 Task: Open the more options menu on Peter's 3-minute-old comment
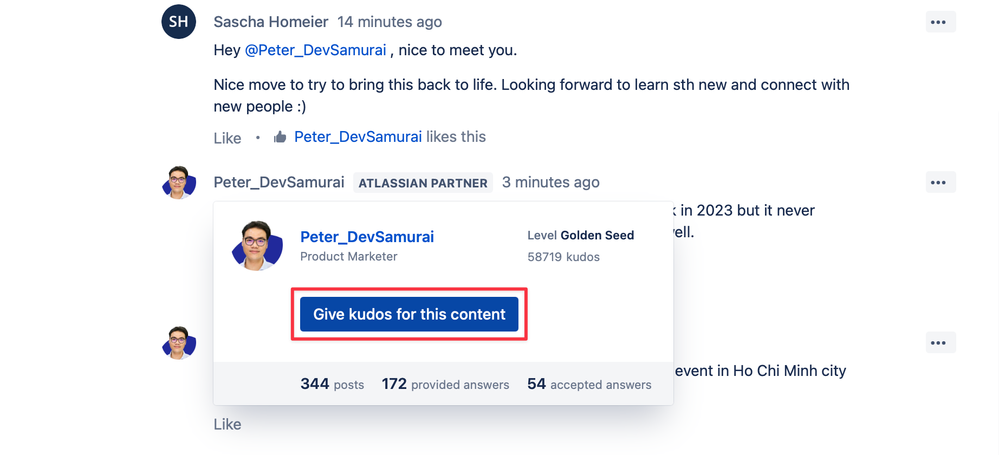click(x=940, y=182)
